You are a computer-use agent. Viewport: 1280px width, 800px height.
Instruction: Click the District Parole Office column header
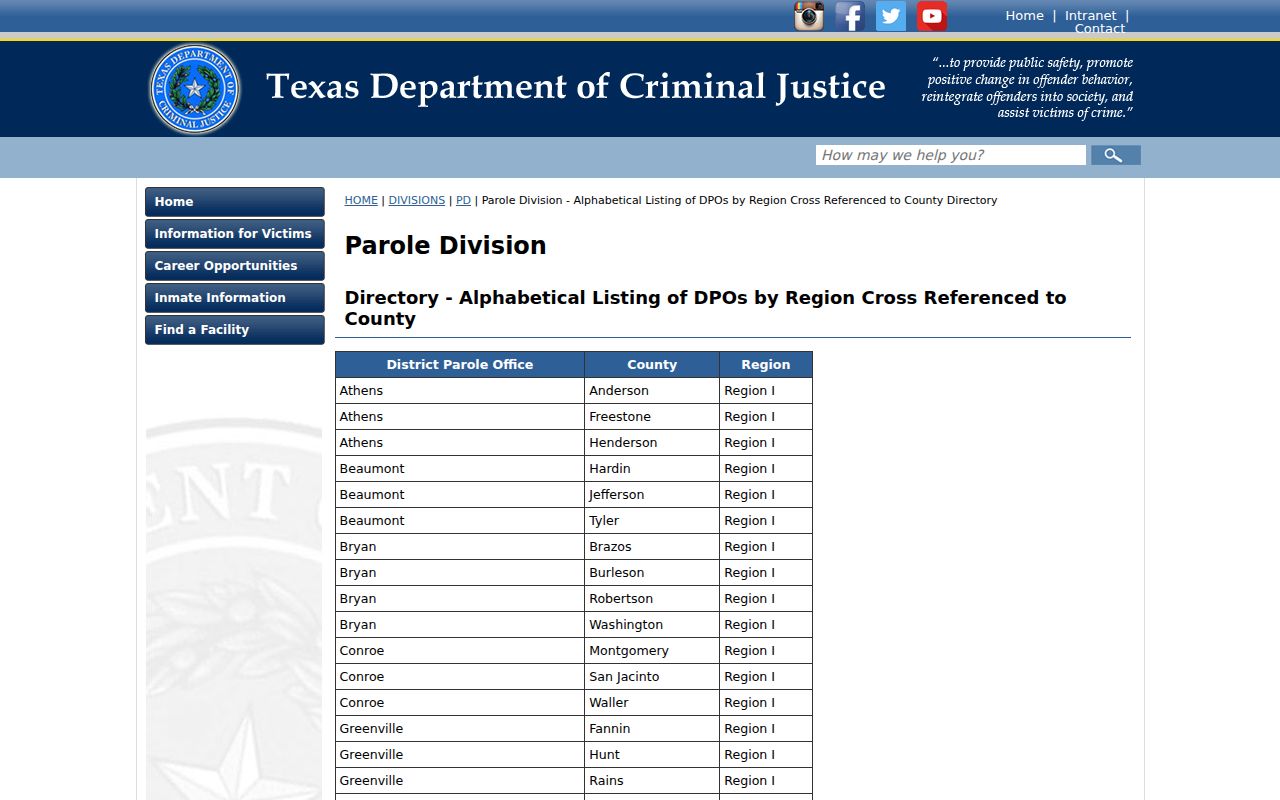(x=460, y=365)
